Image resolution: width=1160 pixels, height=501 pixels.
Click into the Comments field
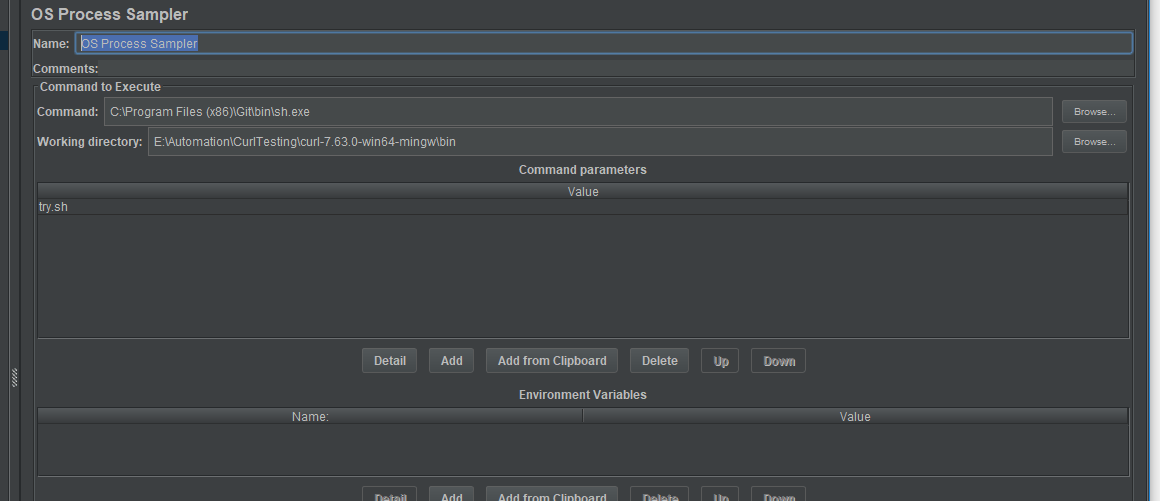tap(615, 69)
